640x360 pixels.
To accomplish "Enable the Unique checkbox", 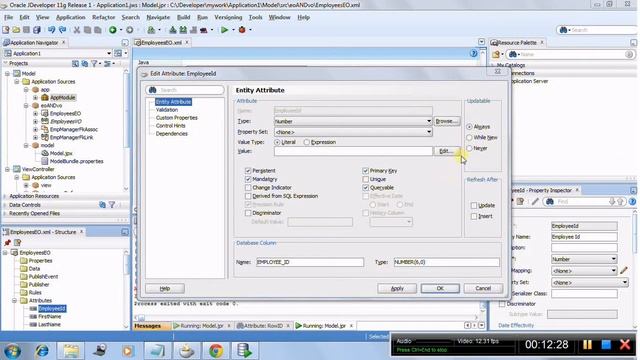I will pos(365,179).
